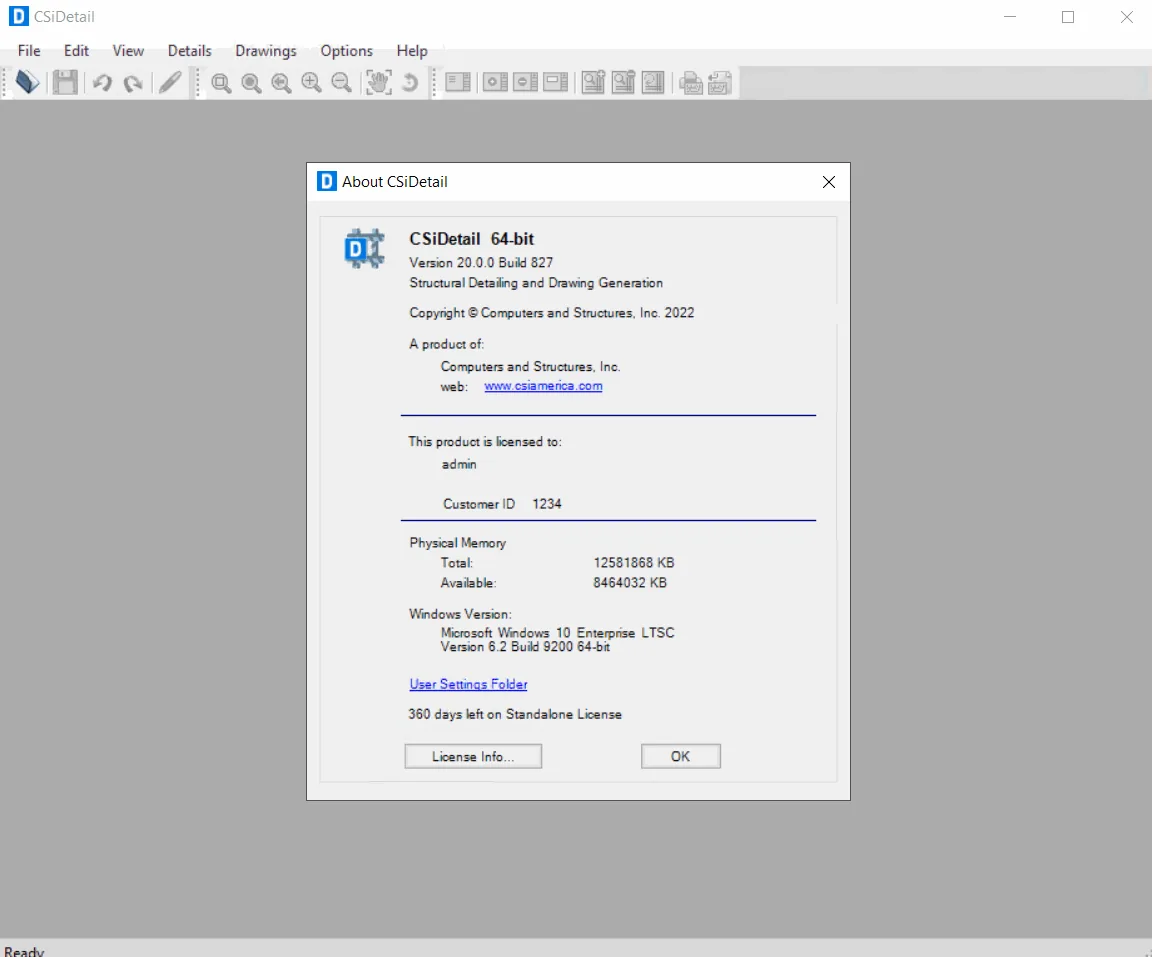Click the licensed user name 'admin'
The height and width of the screenshot is (957, 1152).
(x=459, y=464)
